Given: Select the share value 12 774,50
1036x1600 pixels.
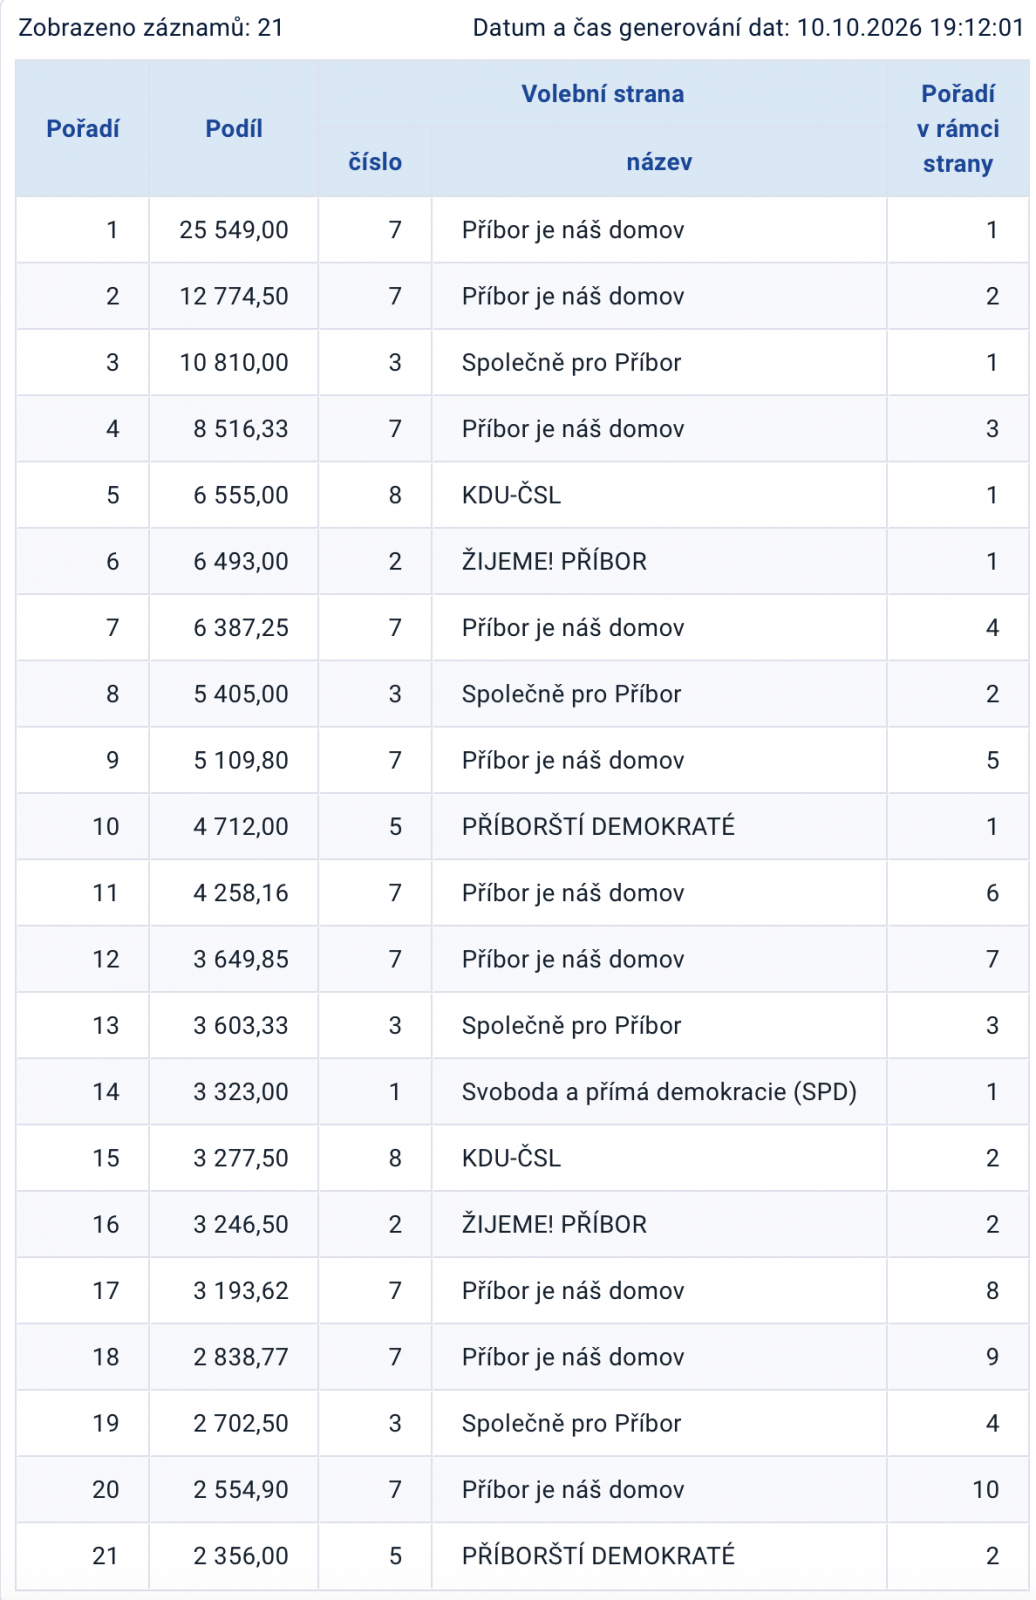Looking at the screenshot, I should [x=234, y=296].
